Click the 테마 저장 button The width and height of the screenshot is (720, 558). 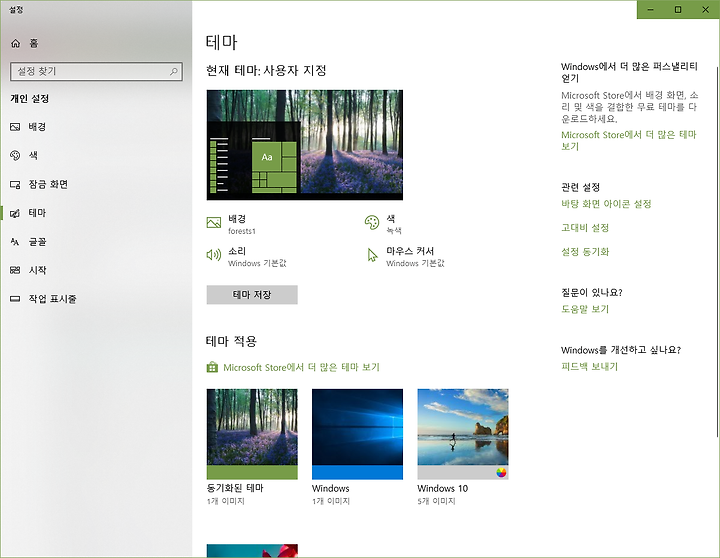[252, 295]
